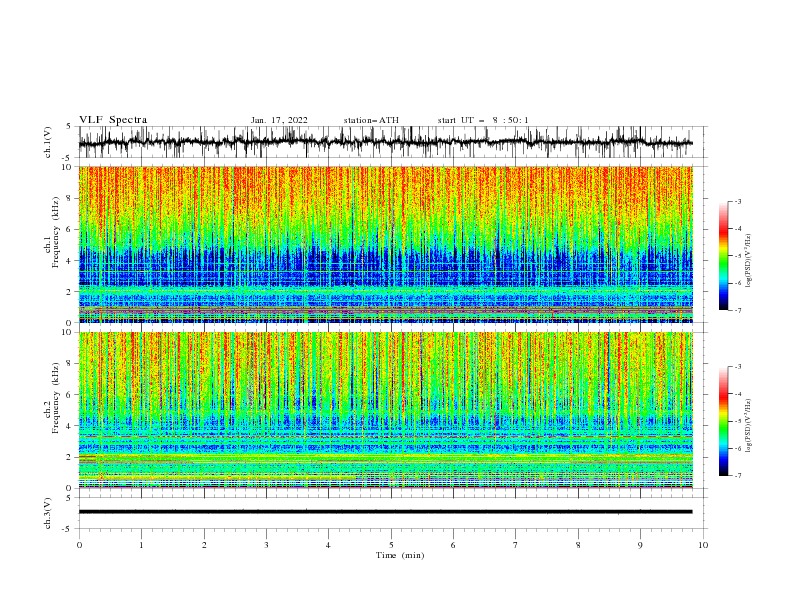This screenshot has height=612, width=792.
Task: Click the "-3" tick on ch.1 colorbar
Action: (x=738, y=201)
